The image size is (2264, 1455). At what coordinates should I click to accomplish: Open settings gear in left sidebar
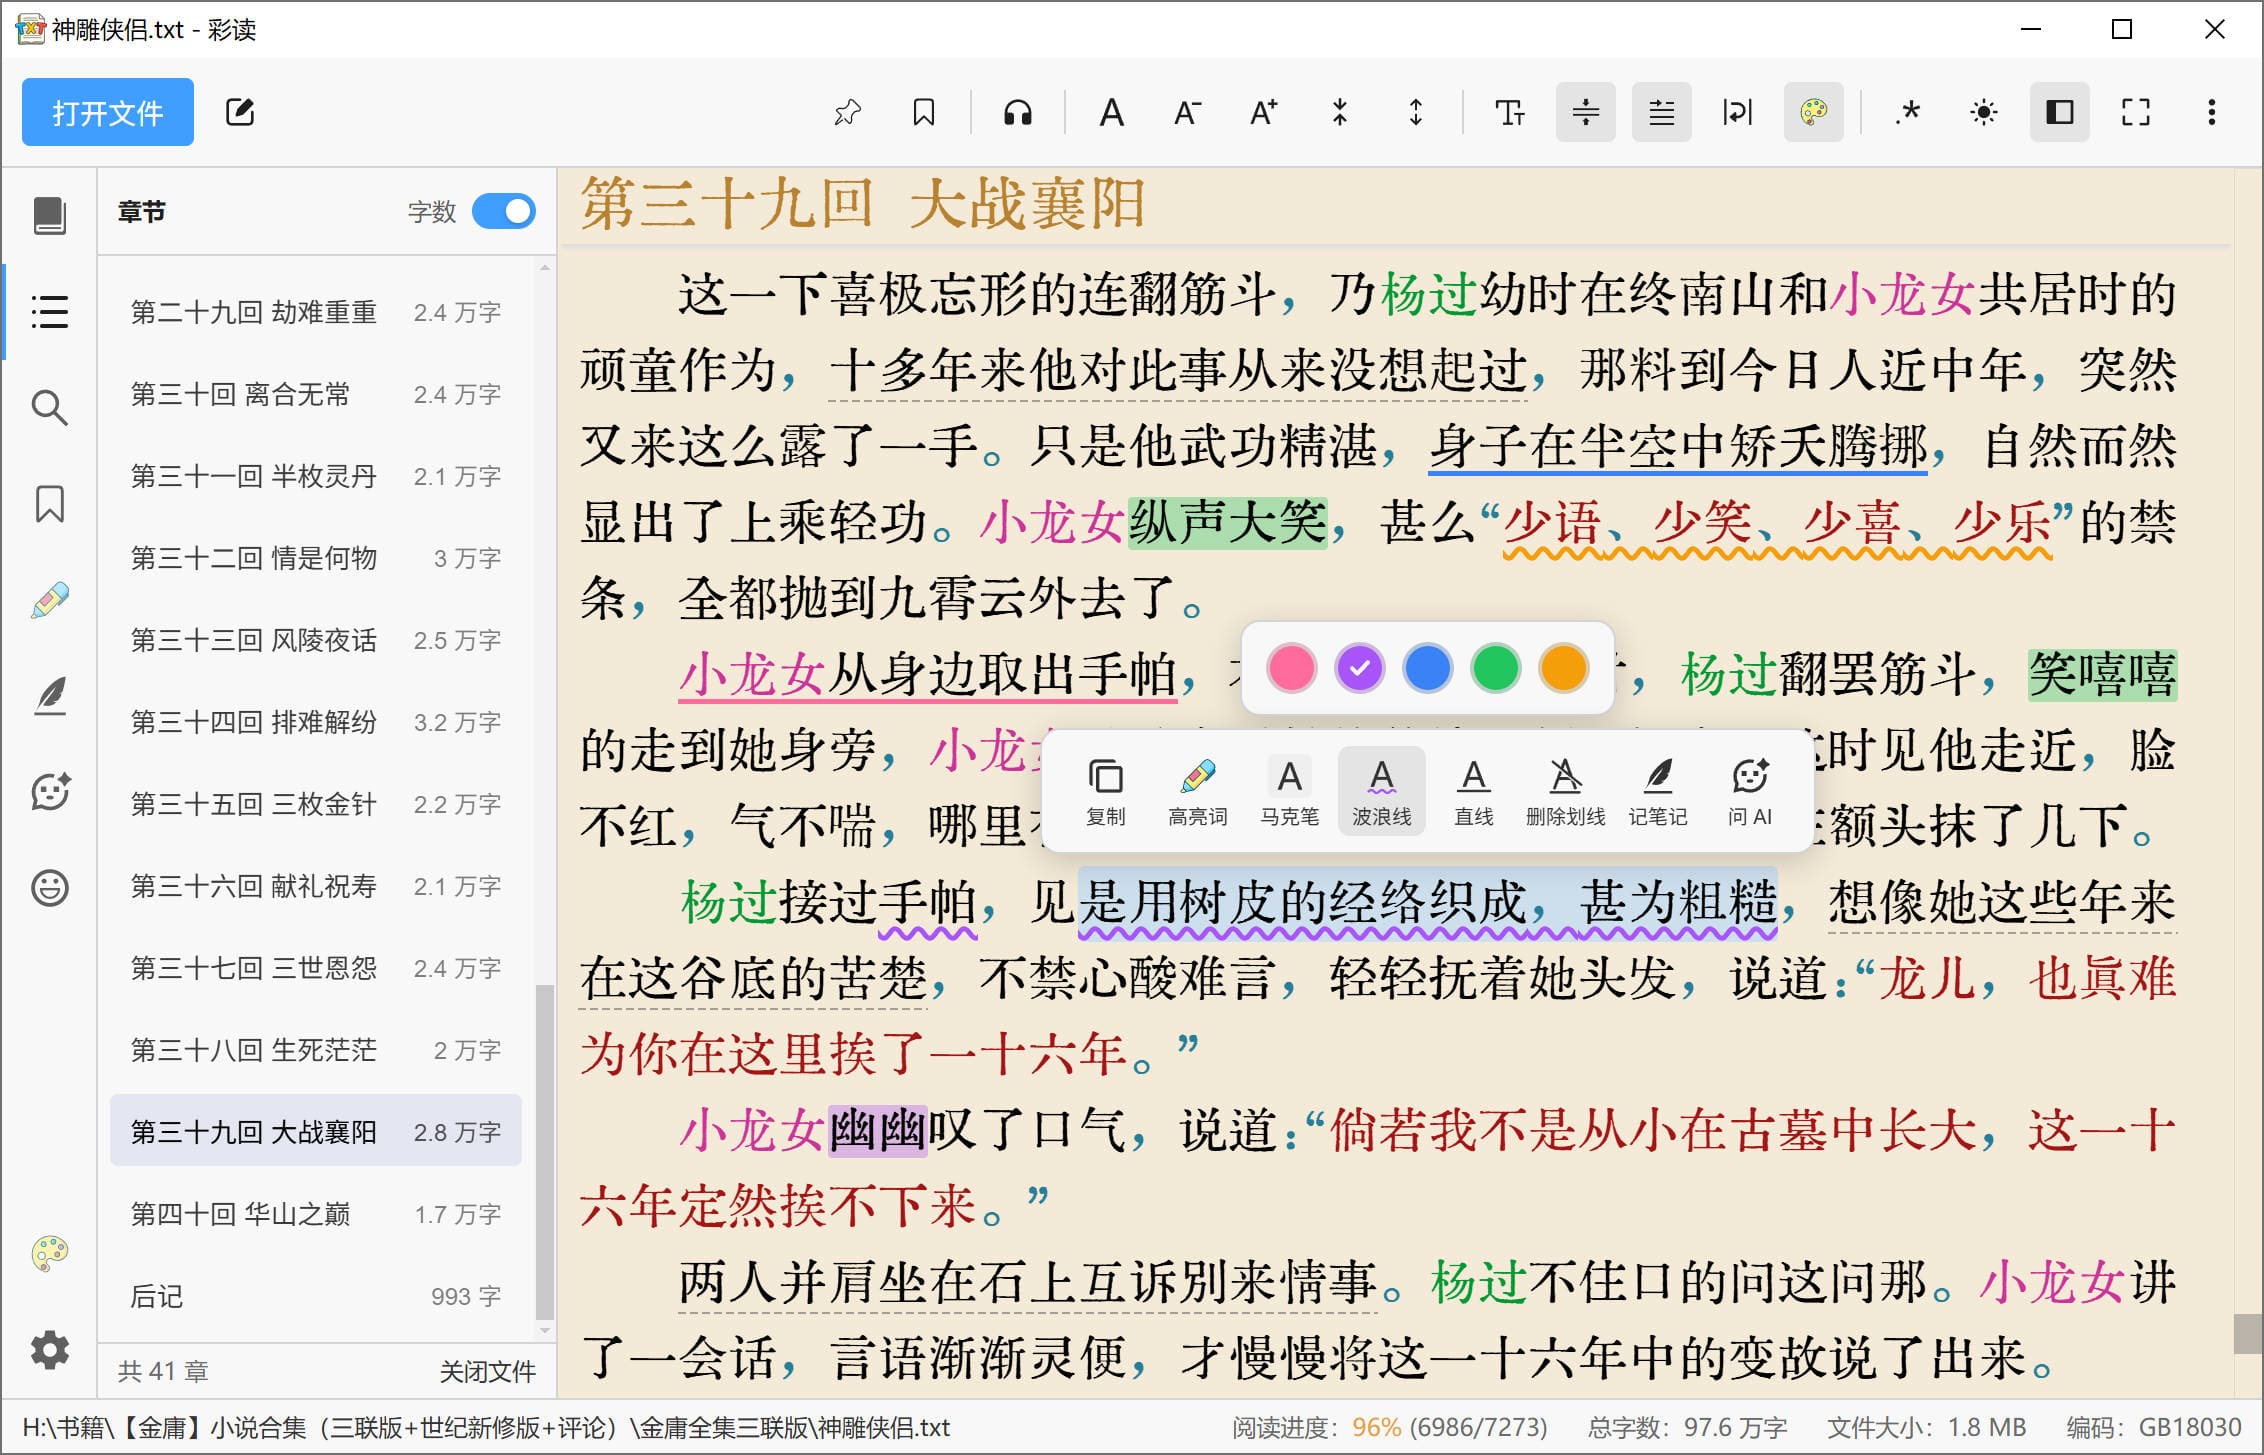50,1350
